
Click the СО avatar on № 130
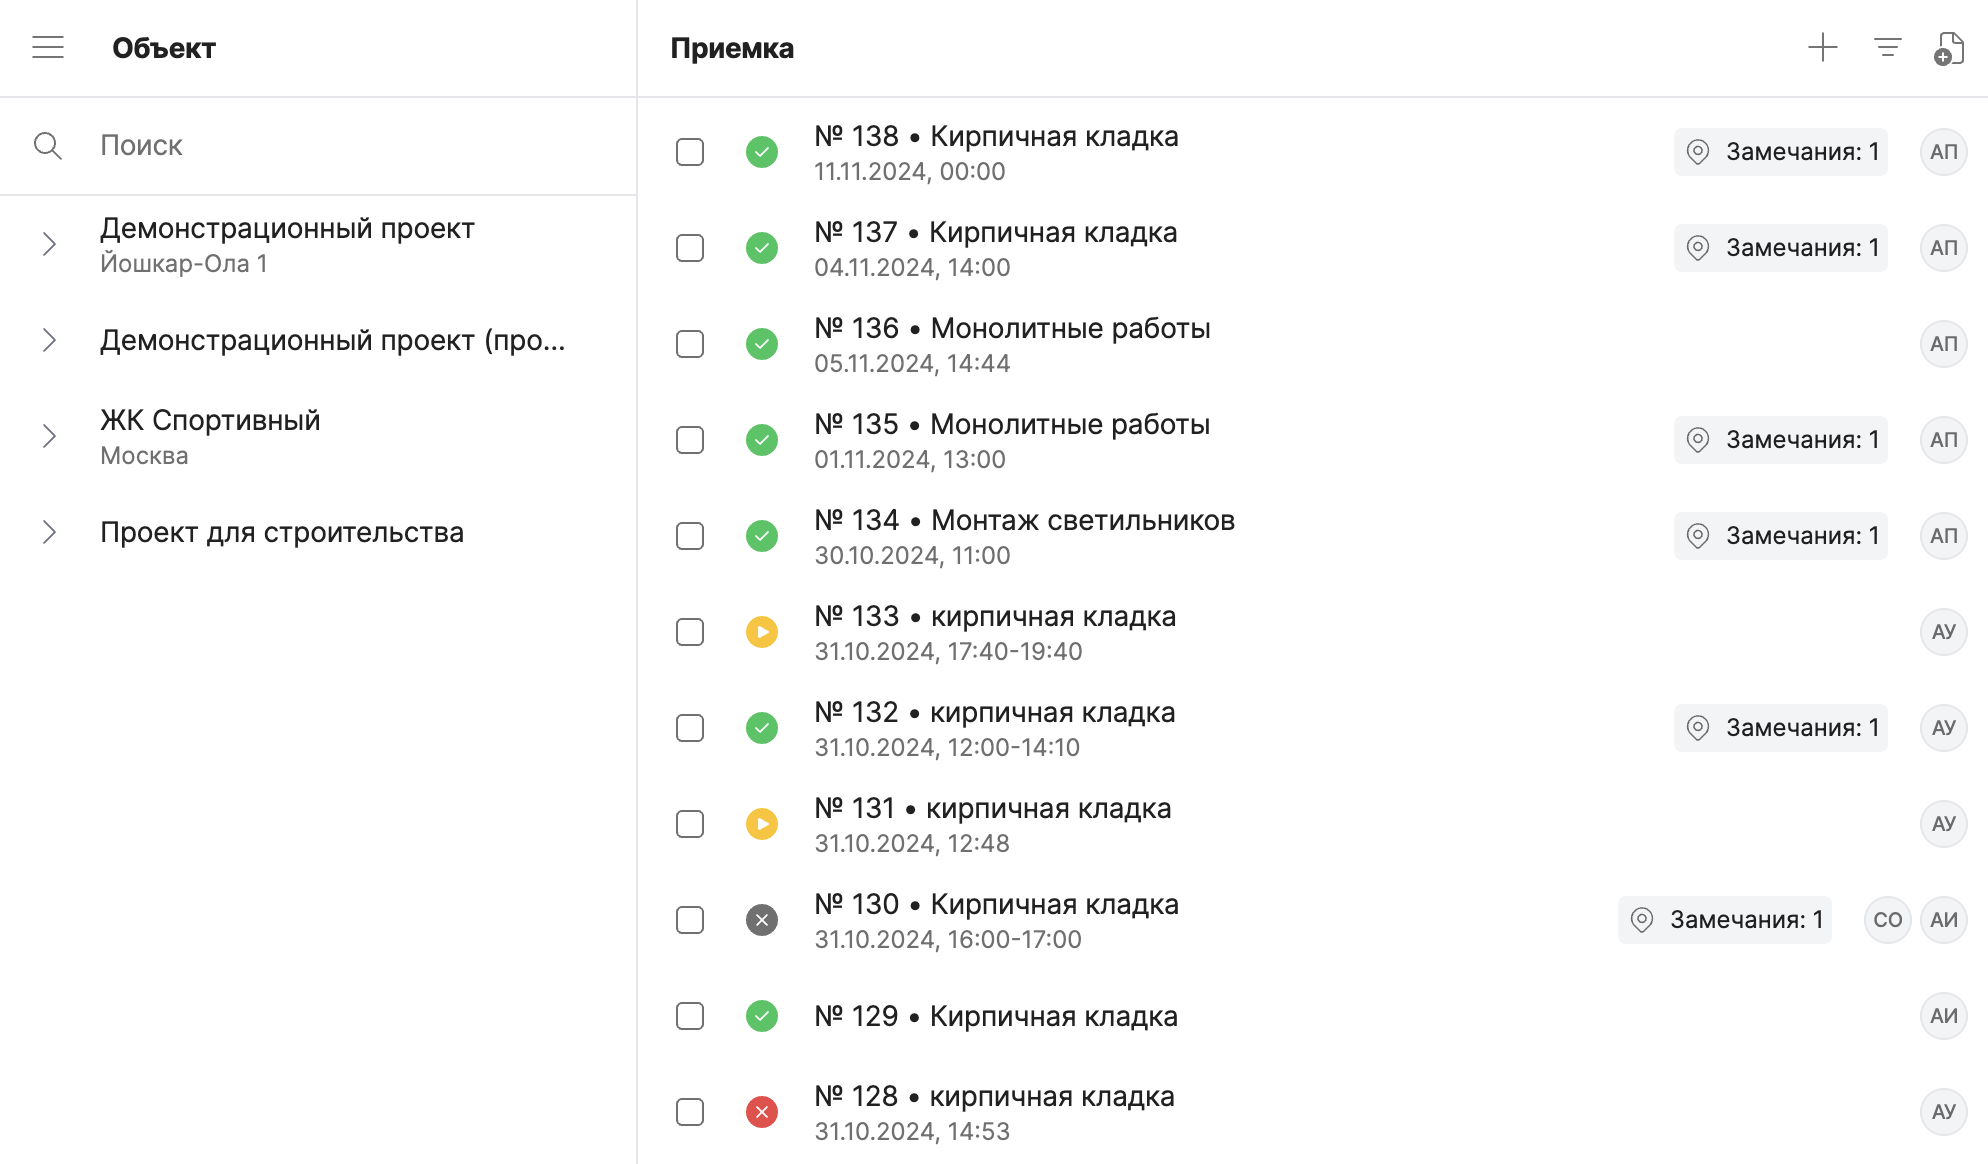(1887, 920)
